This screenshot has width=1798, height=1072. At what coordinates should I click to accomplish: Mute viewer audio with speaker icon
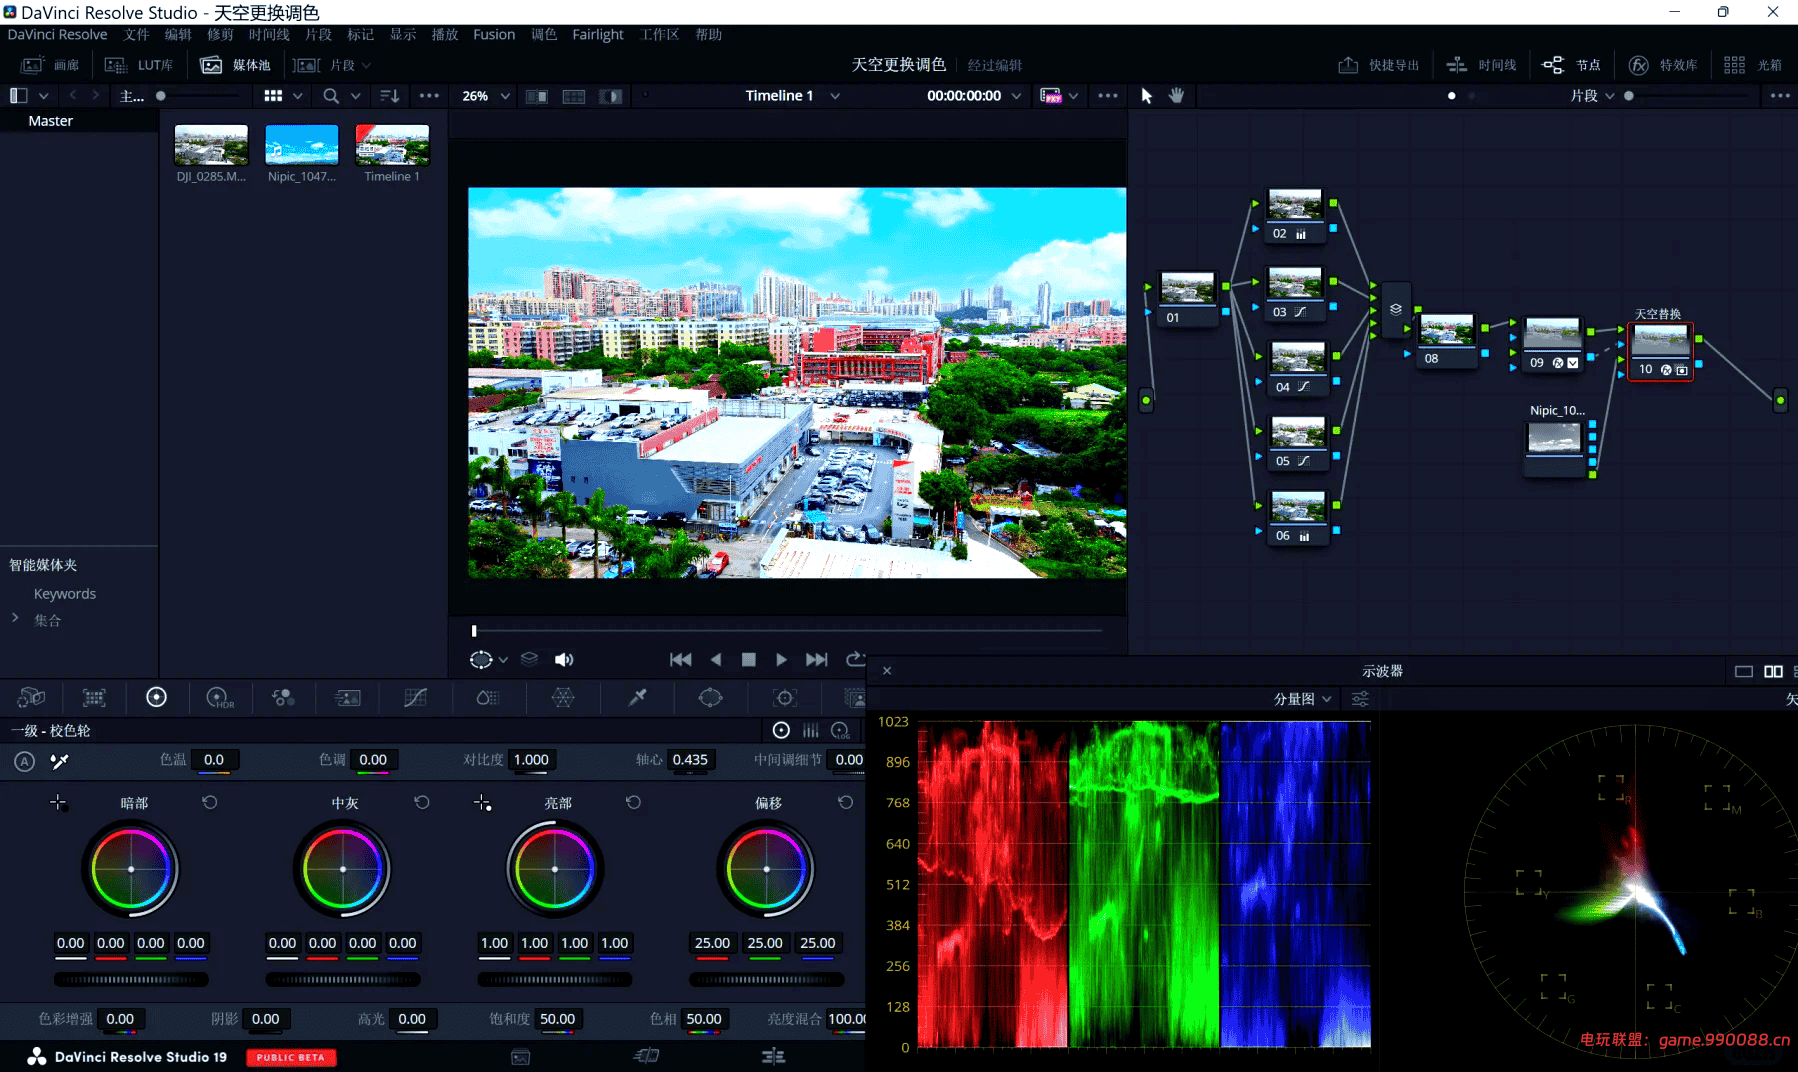pyautogui.click(x=564, y=659)
